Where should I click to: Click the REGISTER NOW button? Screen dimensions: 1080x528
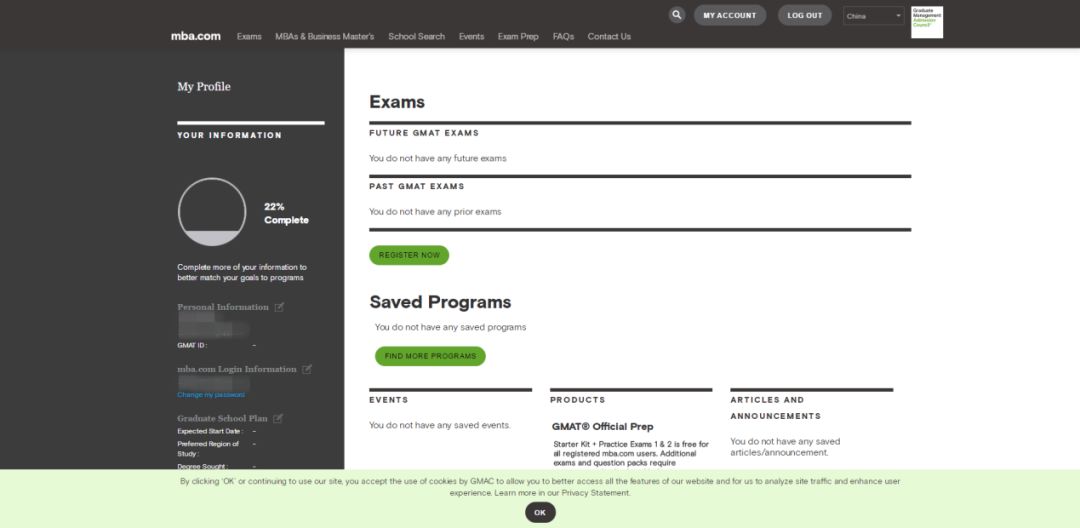pos(409,255)
